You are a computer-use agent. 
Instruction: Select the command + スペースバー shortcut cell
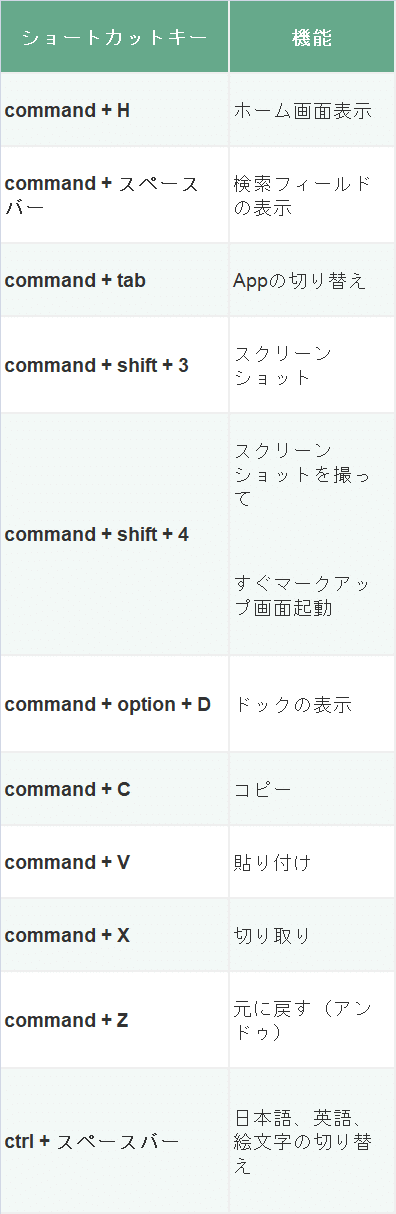(x=114, y=195)
